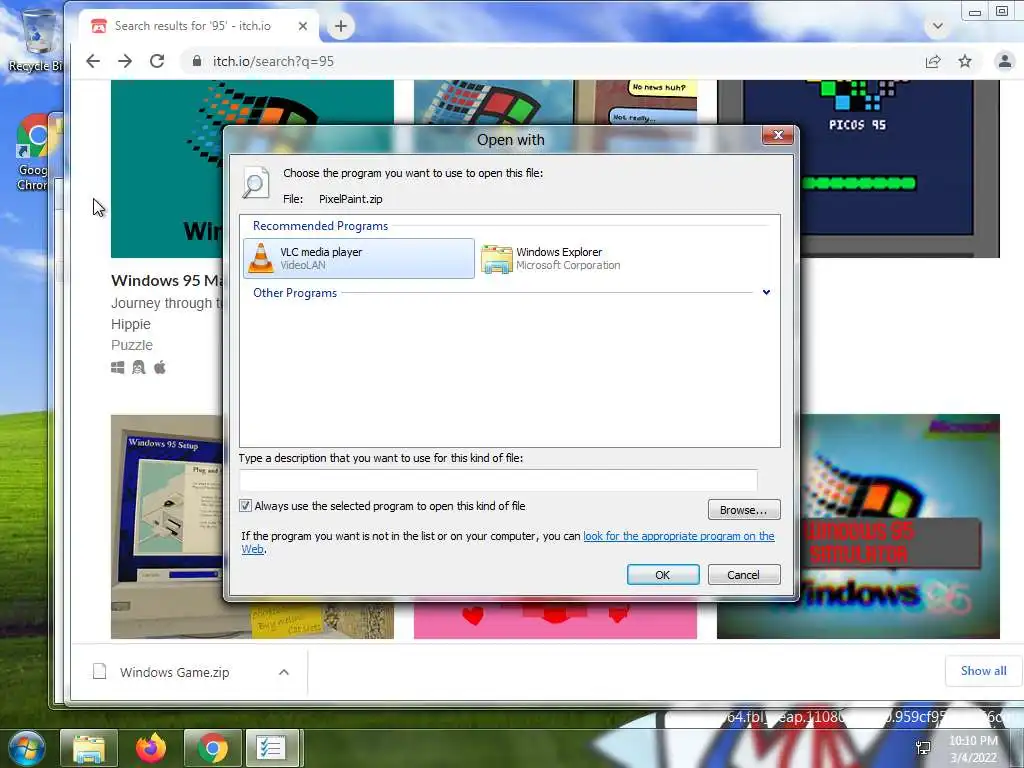Click the Puzzle genre text
Screen dimensions: 1024x768
132,345
